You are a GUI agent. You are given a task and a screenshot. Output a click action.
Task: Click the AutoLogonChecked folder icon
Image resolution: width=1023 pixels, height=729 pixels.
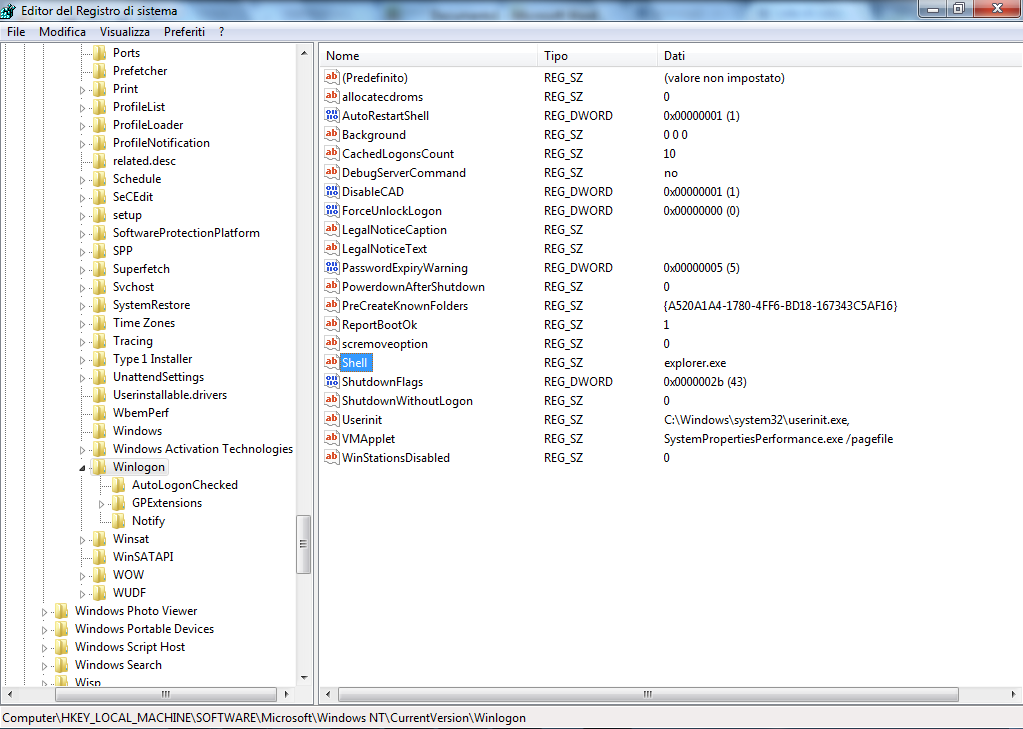click(x=118, y=485)
